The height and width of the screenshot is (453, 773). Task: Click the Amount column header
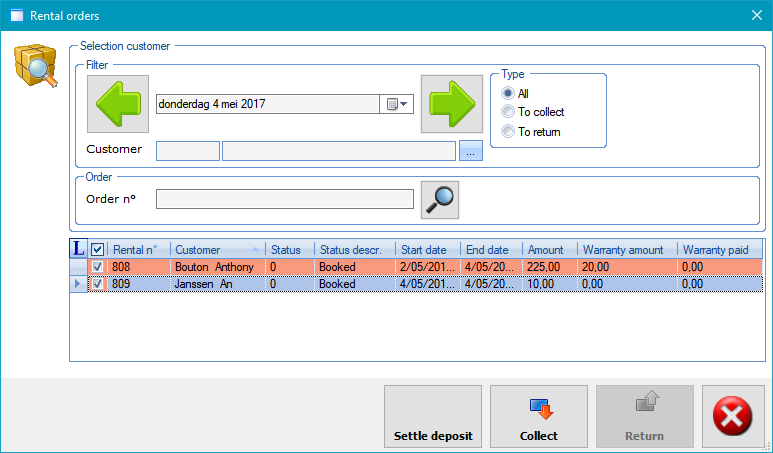(547, 250)
